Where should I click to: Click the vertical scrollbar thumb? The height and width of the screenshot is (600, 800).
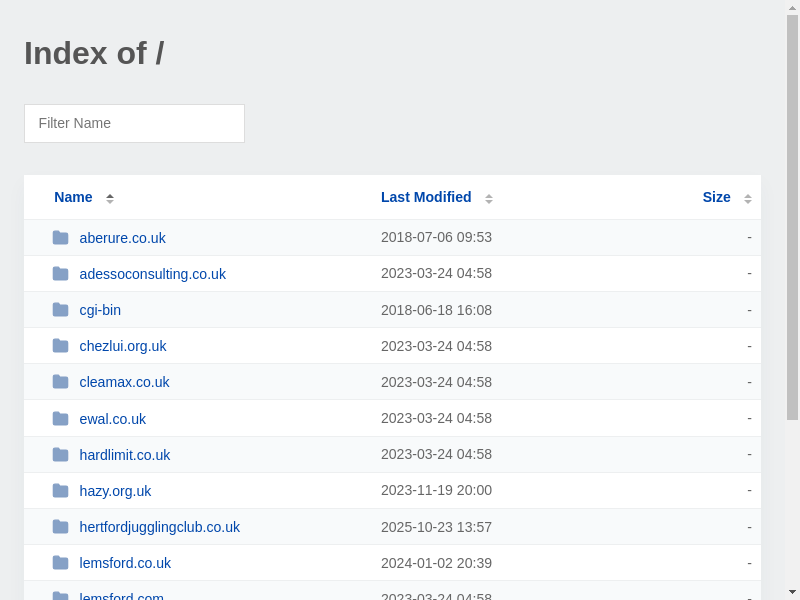click(x=792, y=215)
